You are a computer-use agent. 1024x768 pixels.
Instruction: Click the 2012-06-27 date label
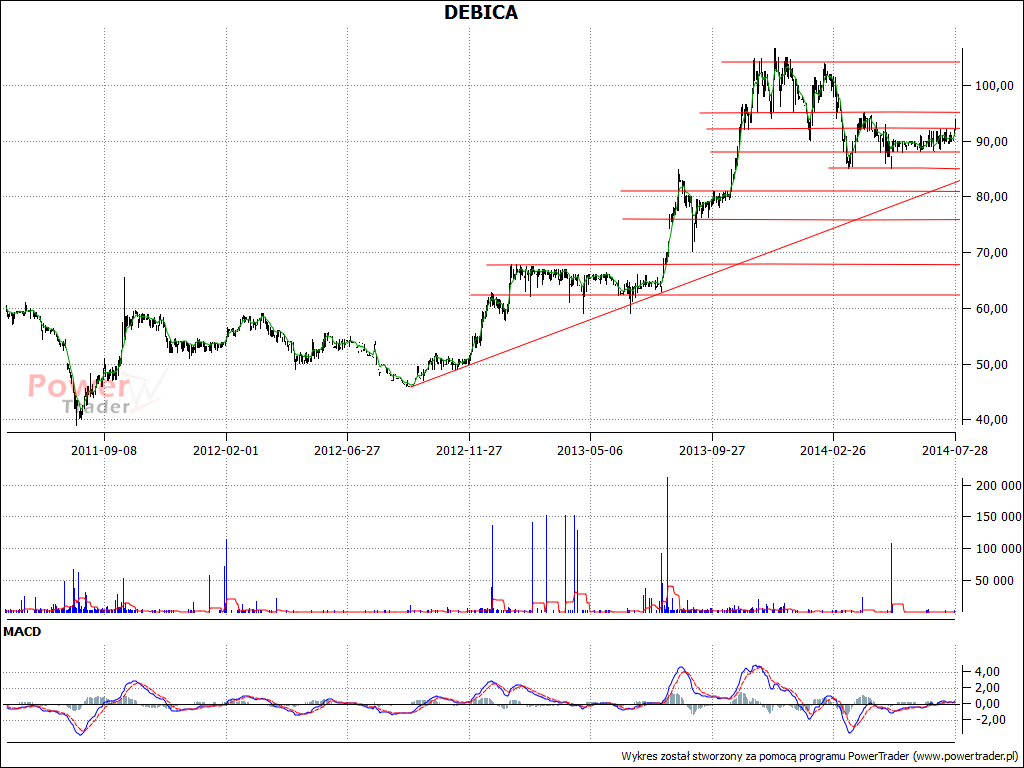(347, 451)
